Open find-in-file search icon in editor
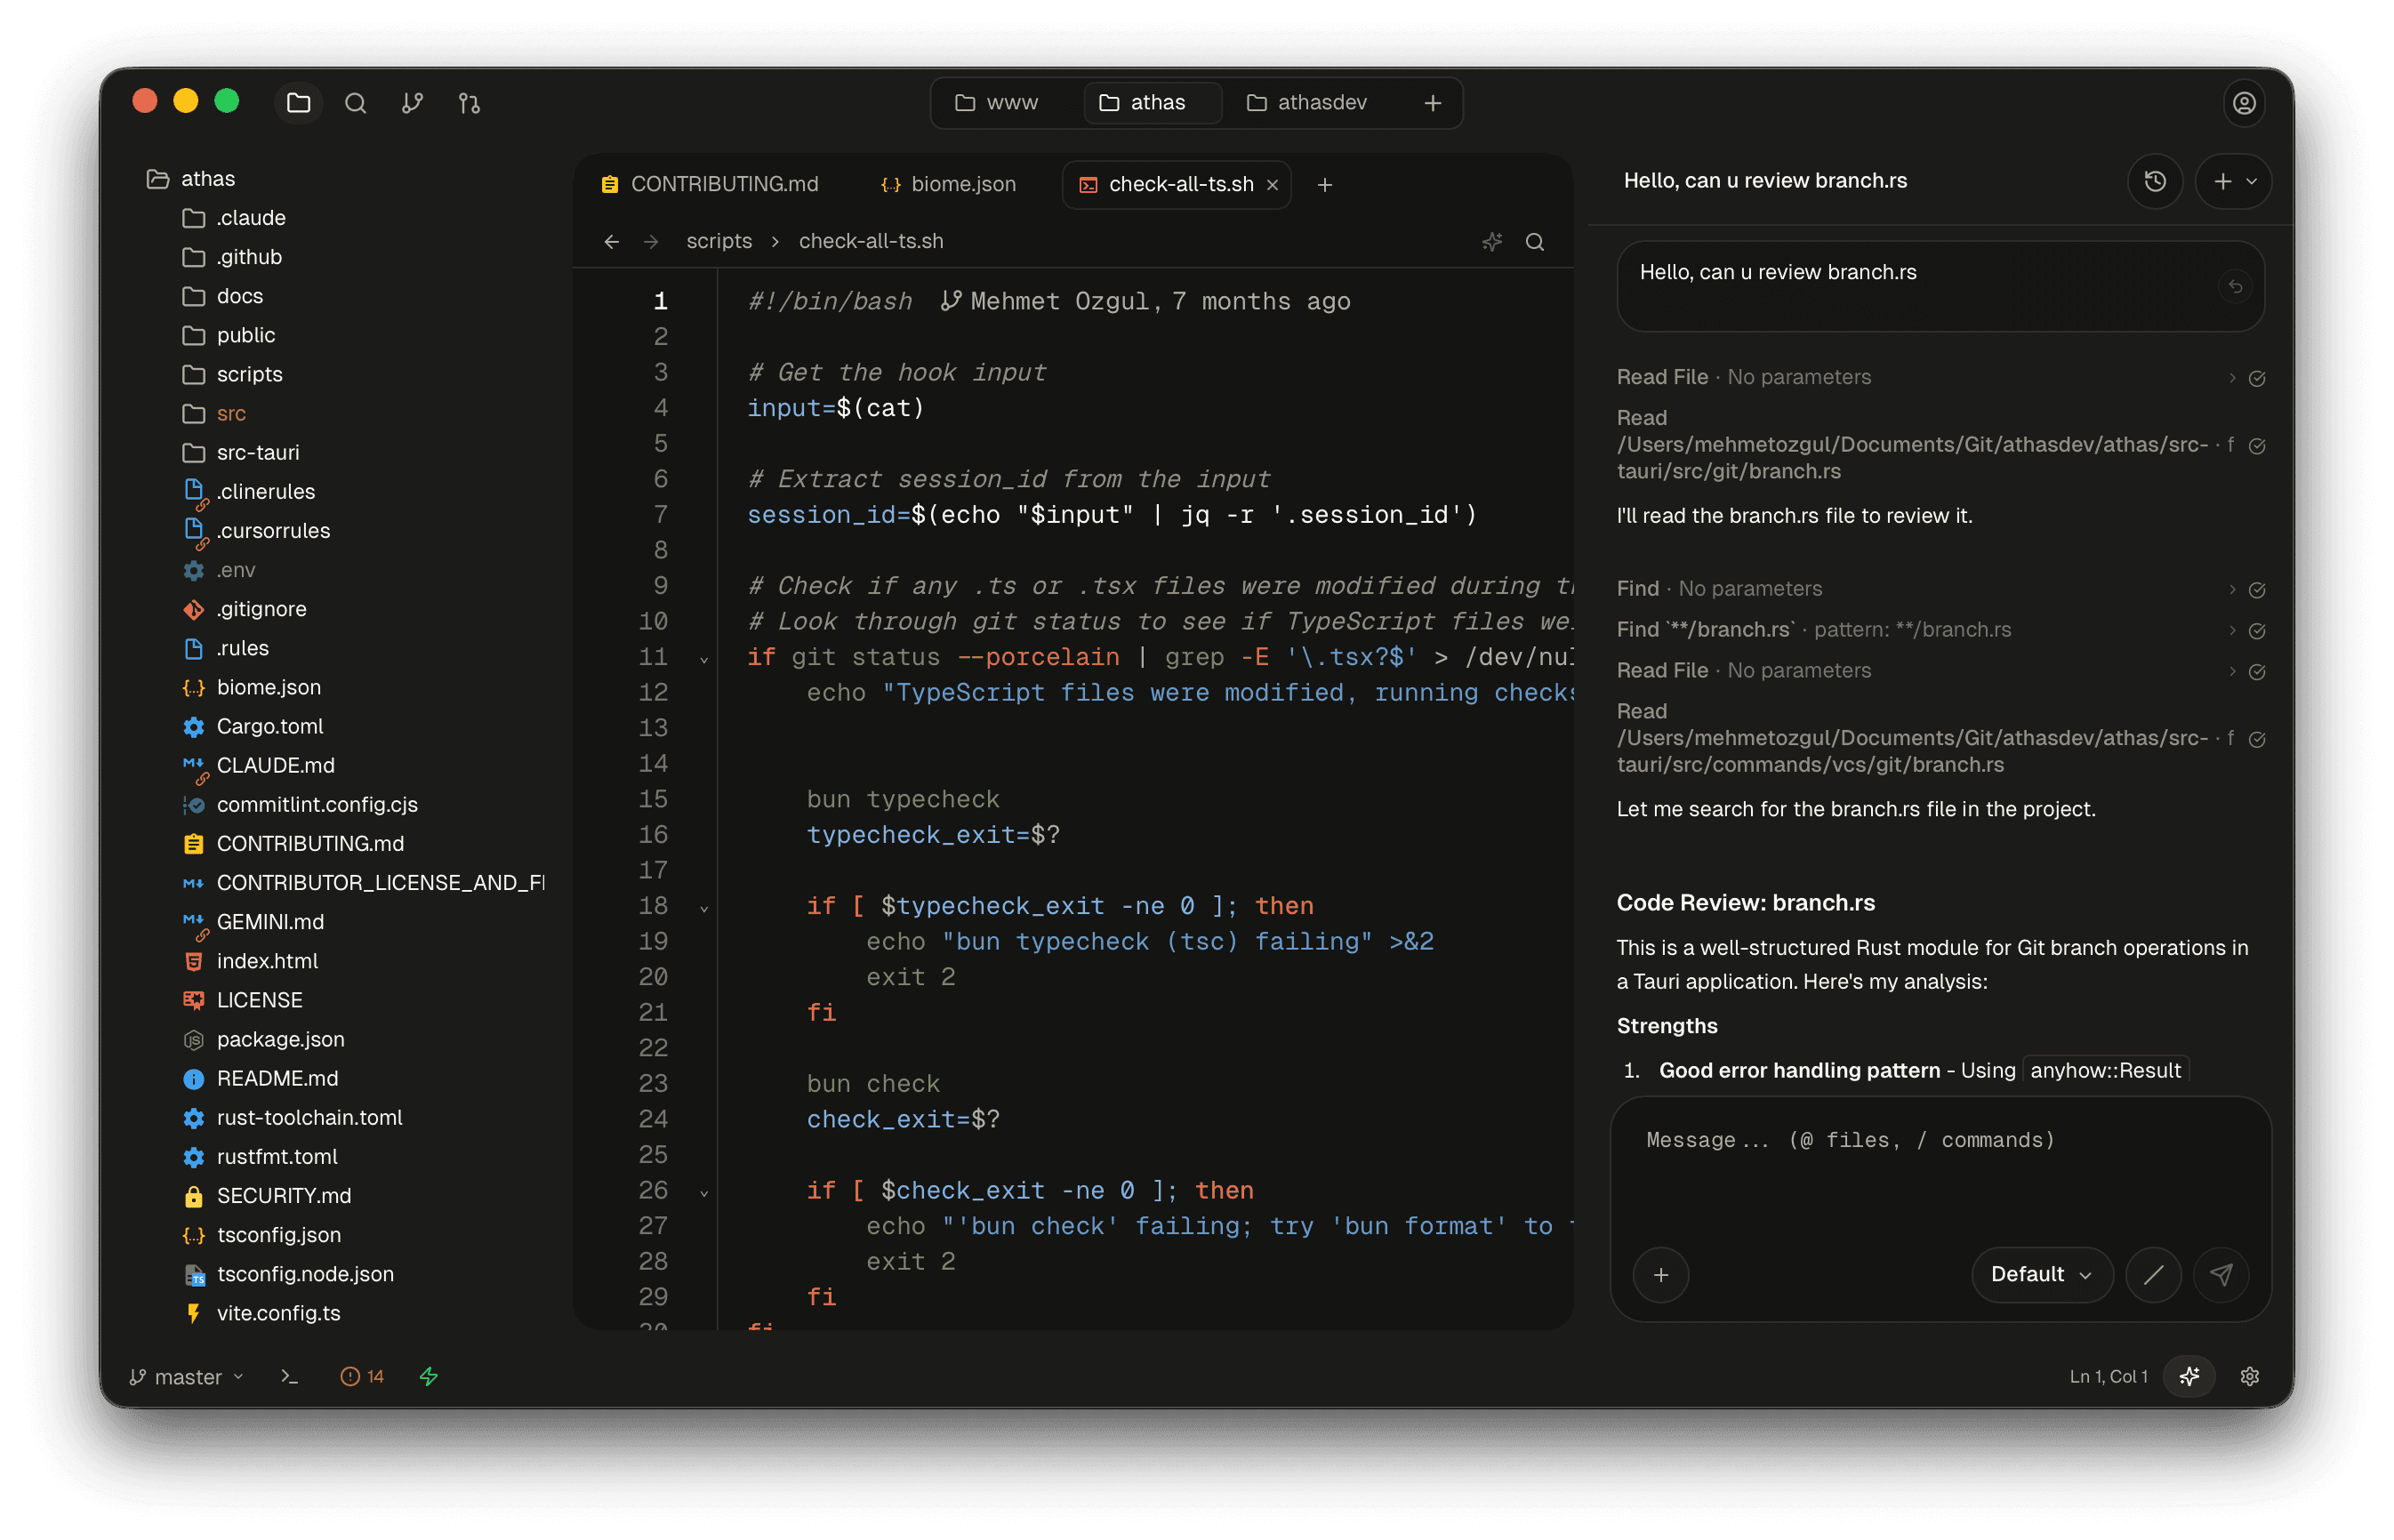Image resolution: width=2394 pixels, height=1540 pixels. 1534,242
